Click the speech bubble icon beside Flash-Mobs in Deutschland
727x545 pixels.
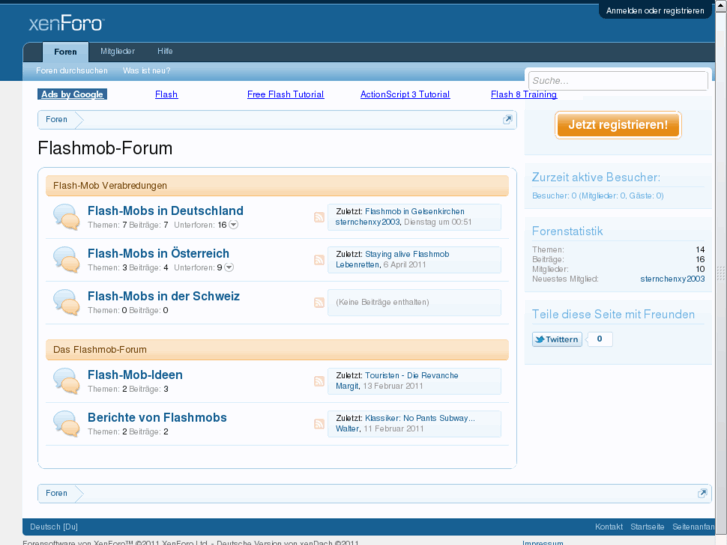coord(66,217)
